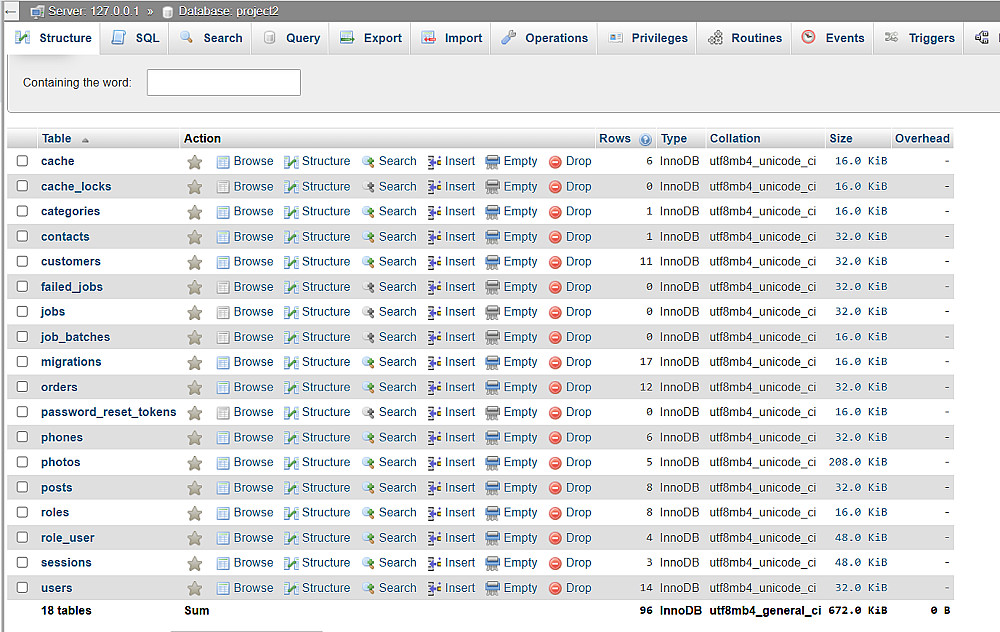Open the customers table link
This screenshot has height=632, width=1000.
click(71, 261)
